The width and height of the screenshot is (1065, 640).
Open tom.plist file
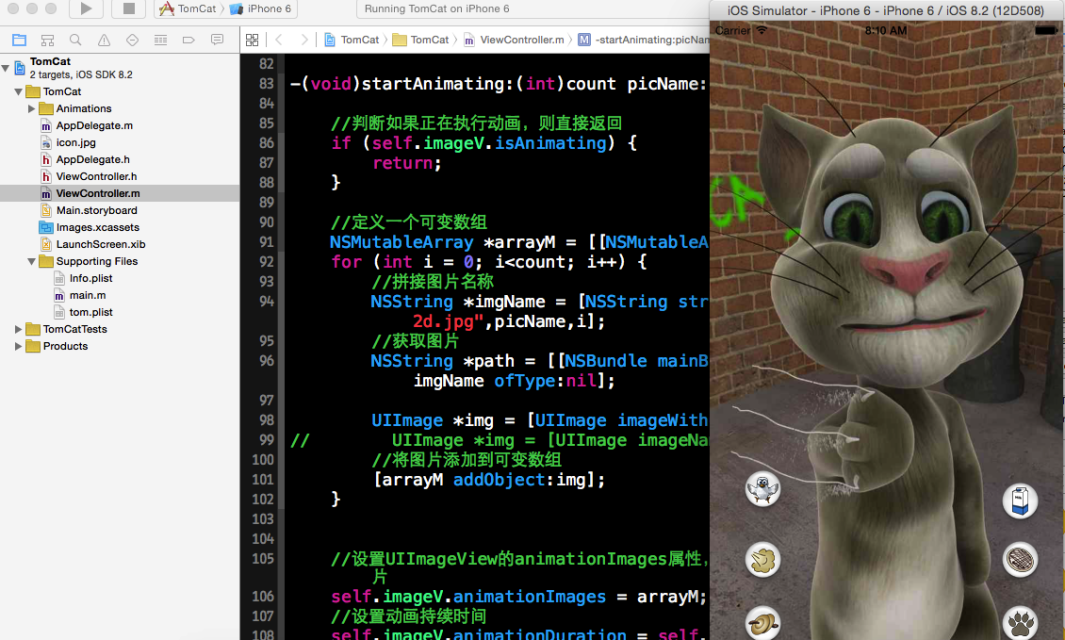coord(90,313)
